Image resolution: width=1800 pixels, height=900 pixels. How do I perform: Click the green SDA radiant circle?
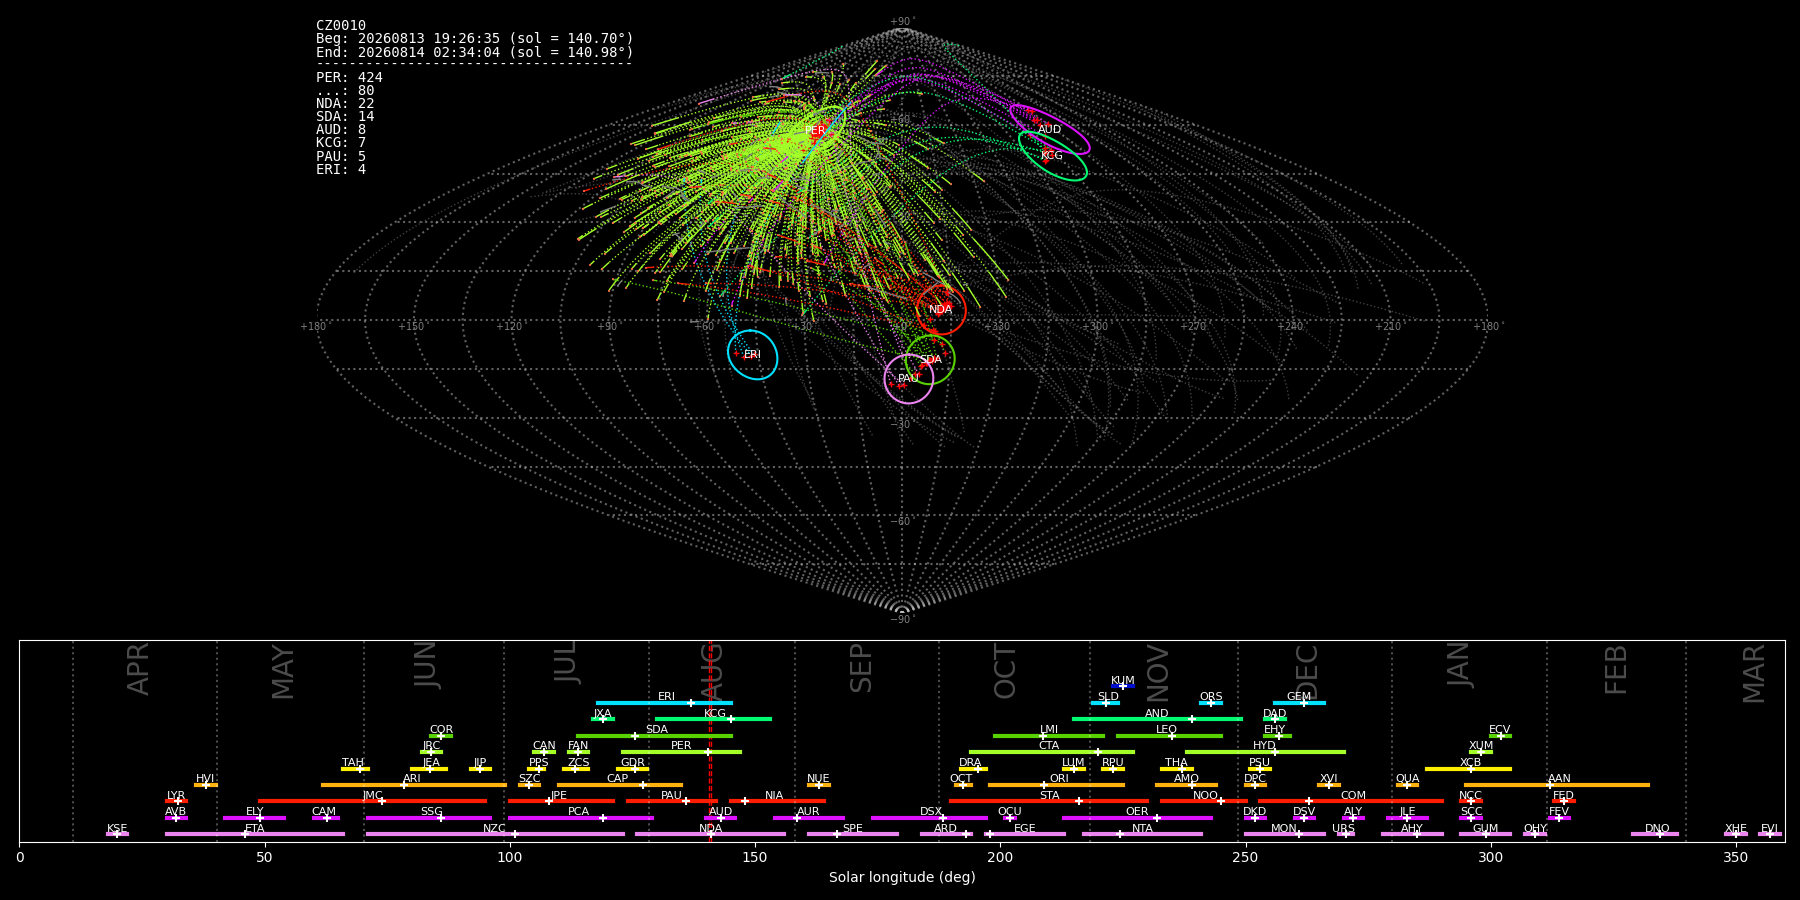tap(930, 360)
